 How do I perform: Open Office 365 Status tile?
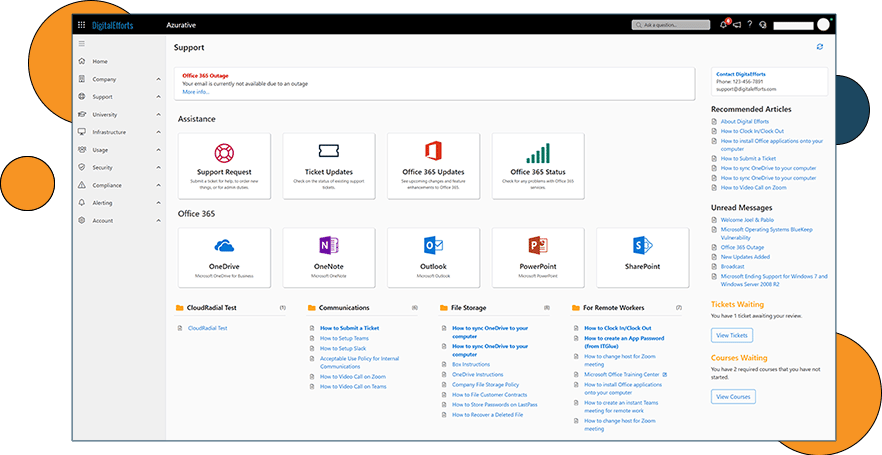point(538,166)
